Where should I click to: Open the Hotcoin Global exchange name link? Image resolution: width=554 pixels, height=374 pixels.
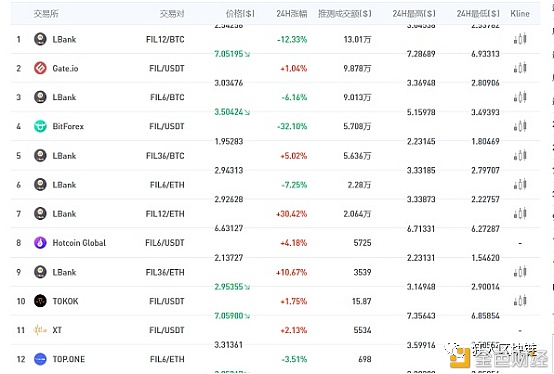[79, 243]
